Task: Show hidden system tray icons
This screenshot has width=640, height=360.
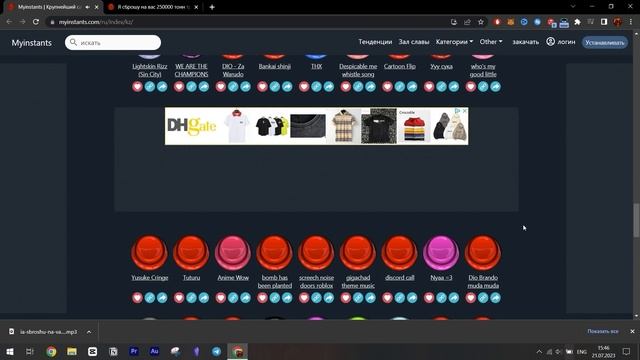Action: tap(539, 351)
